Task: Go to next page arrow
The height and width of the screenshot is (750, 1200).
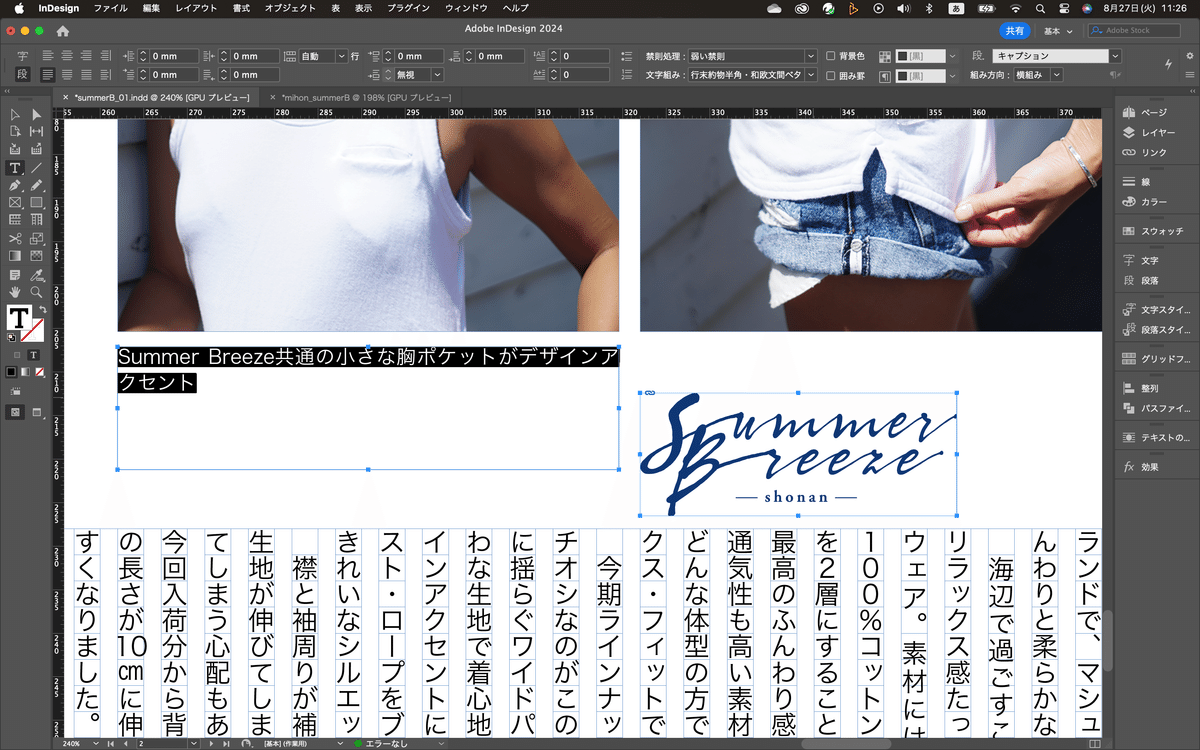Action: click(x=212, y=744)
